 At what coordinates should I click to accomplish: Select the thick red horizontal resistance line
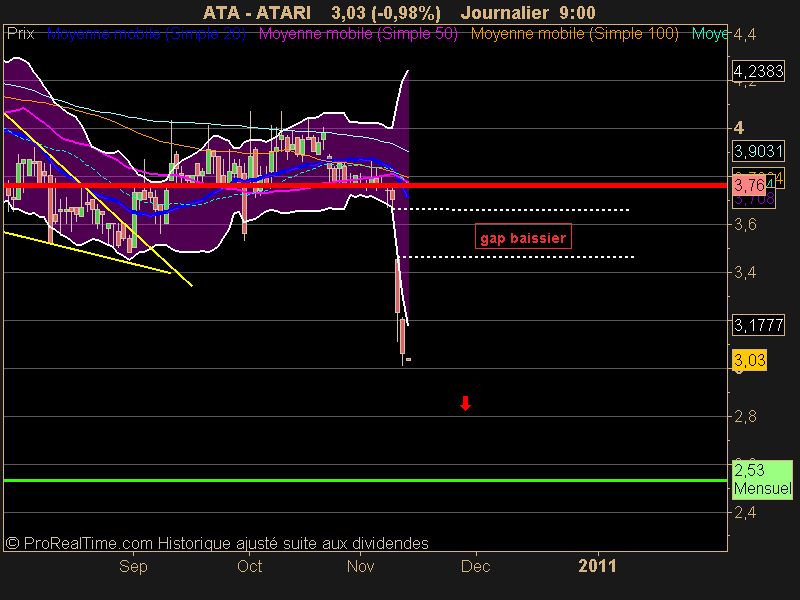(365, 185)
